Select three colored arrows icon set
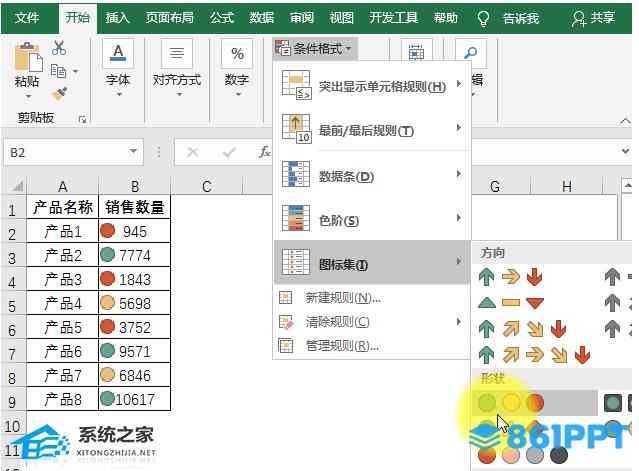The height and width of the screenshot is (471, 639). point(510,277)
